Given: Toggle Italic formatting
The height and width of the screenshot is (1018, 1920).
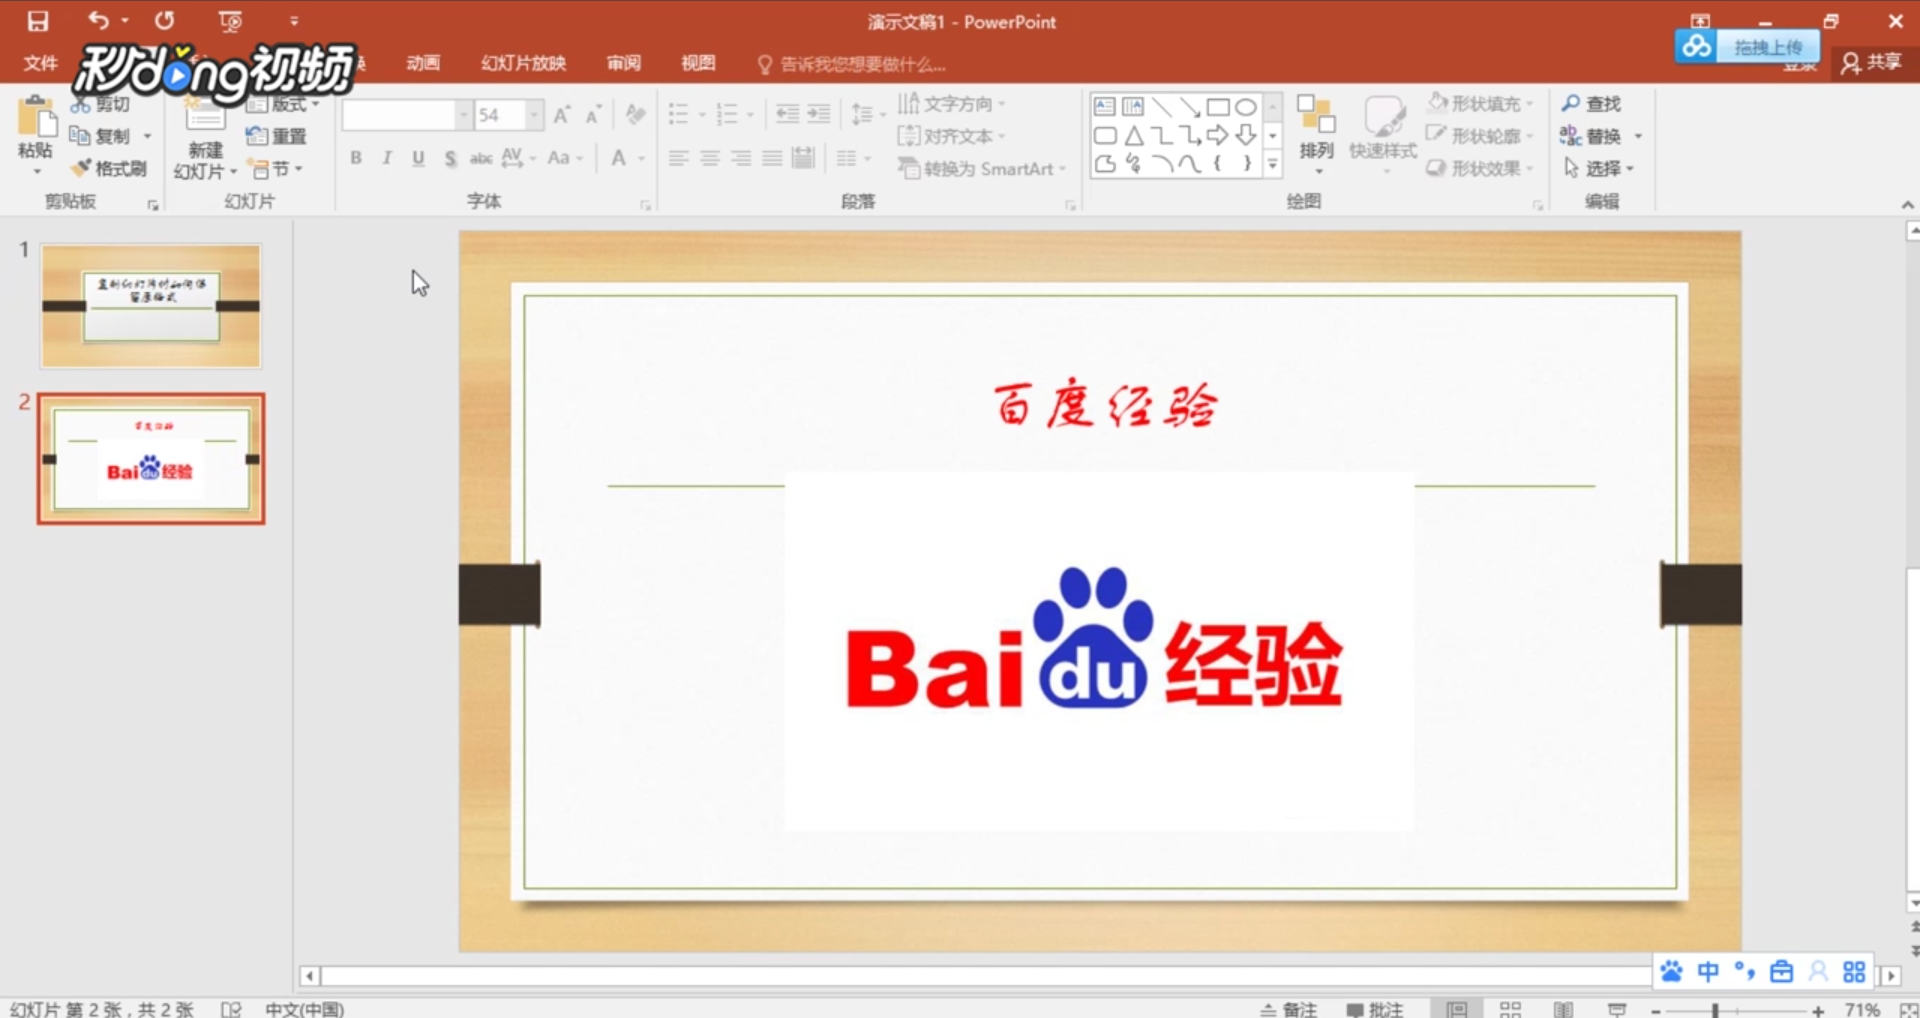Looking at the screenshot, I should pyautogui.click(x=387, y=158).
